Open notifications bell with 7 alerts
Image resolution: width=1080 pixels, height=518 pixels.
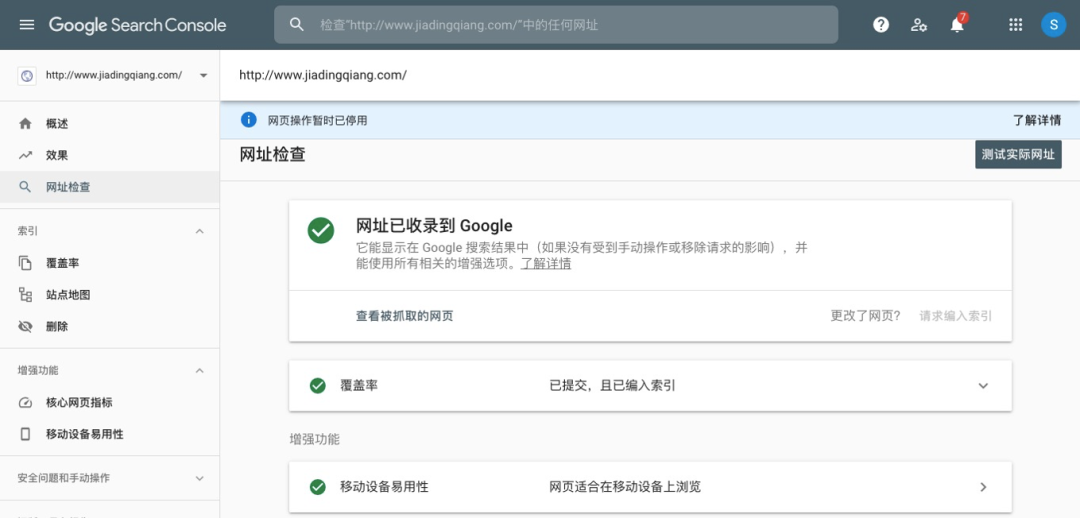pos(957,25)
